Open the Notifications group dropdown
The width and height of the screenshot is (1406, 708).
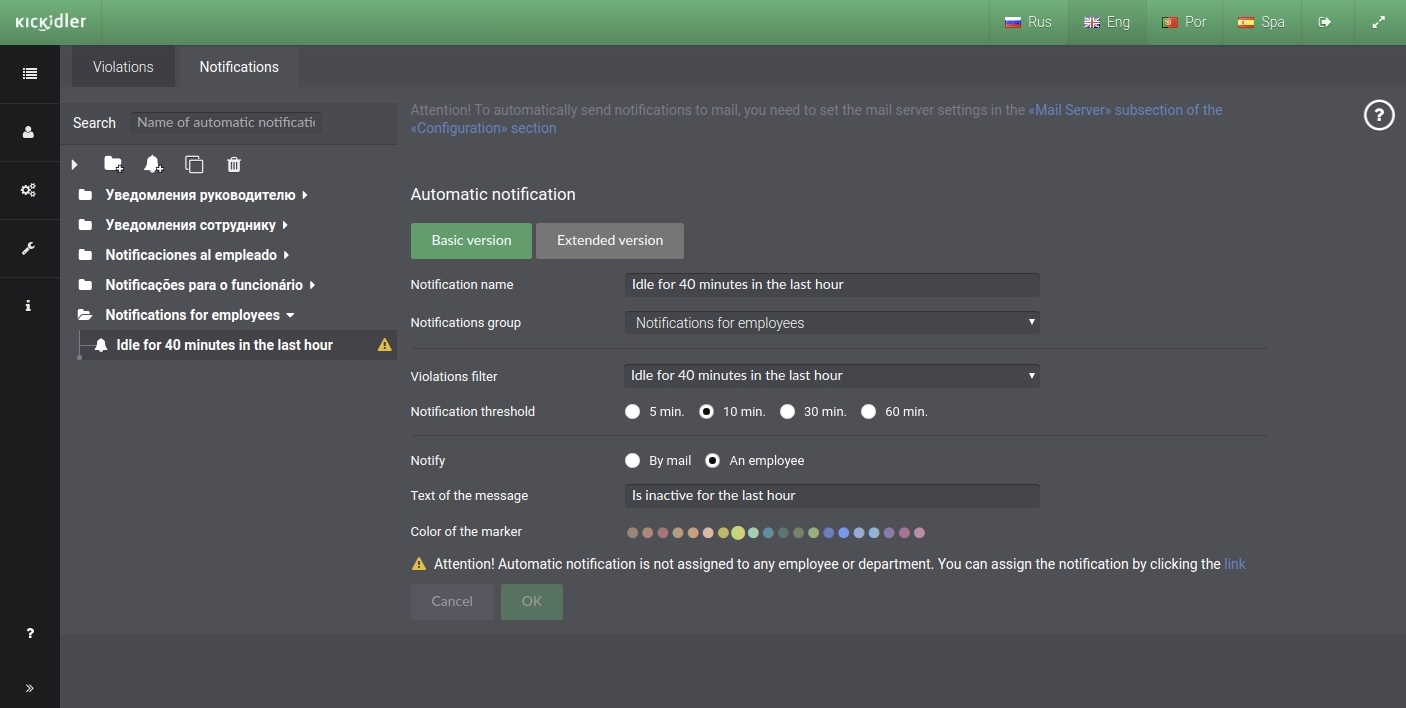click(832, 322)
